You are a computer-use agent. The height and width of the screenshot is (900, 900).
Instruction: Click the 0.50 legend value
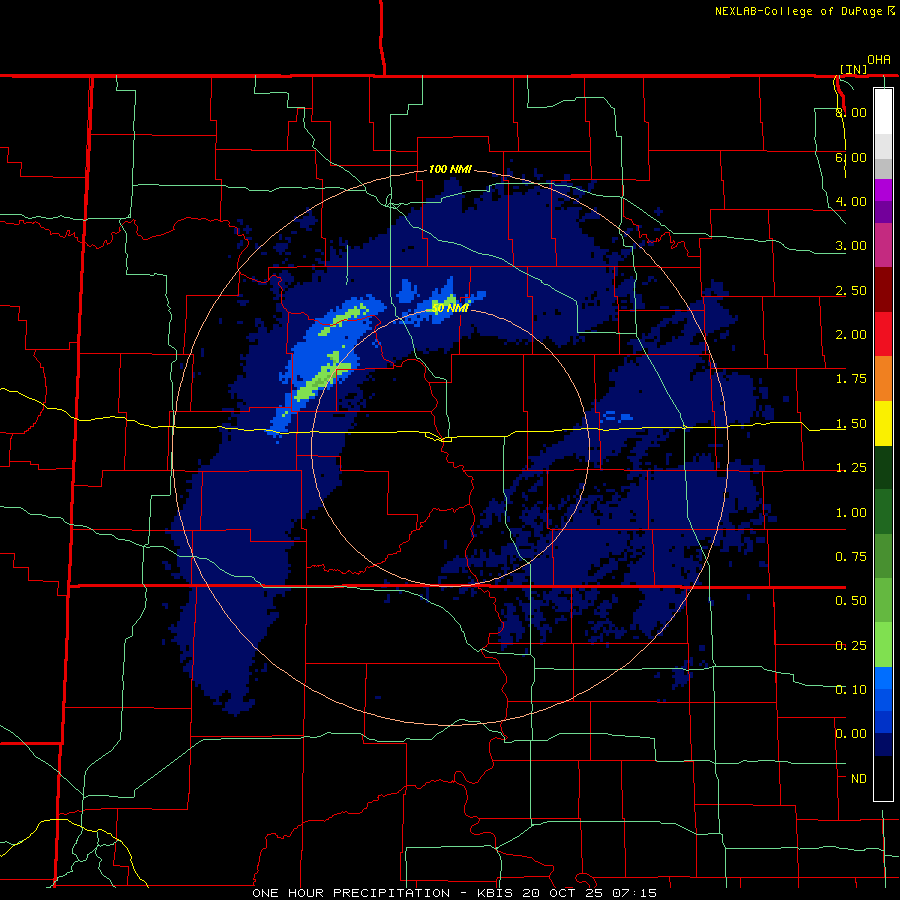coord(851,601)
